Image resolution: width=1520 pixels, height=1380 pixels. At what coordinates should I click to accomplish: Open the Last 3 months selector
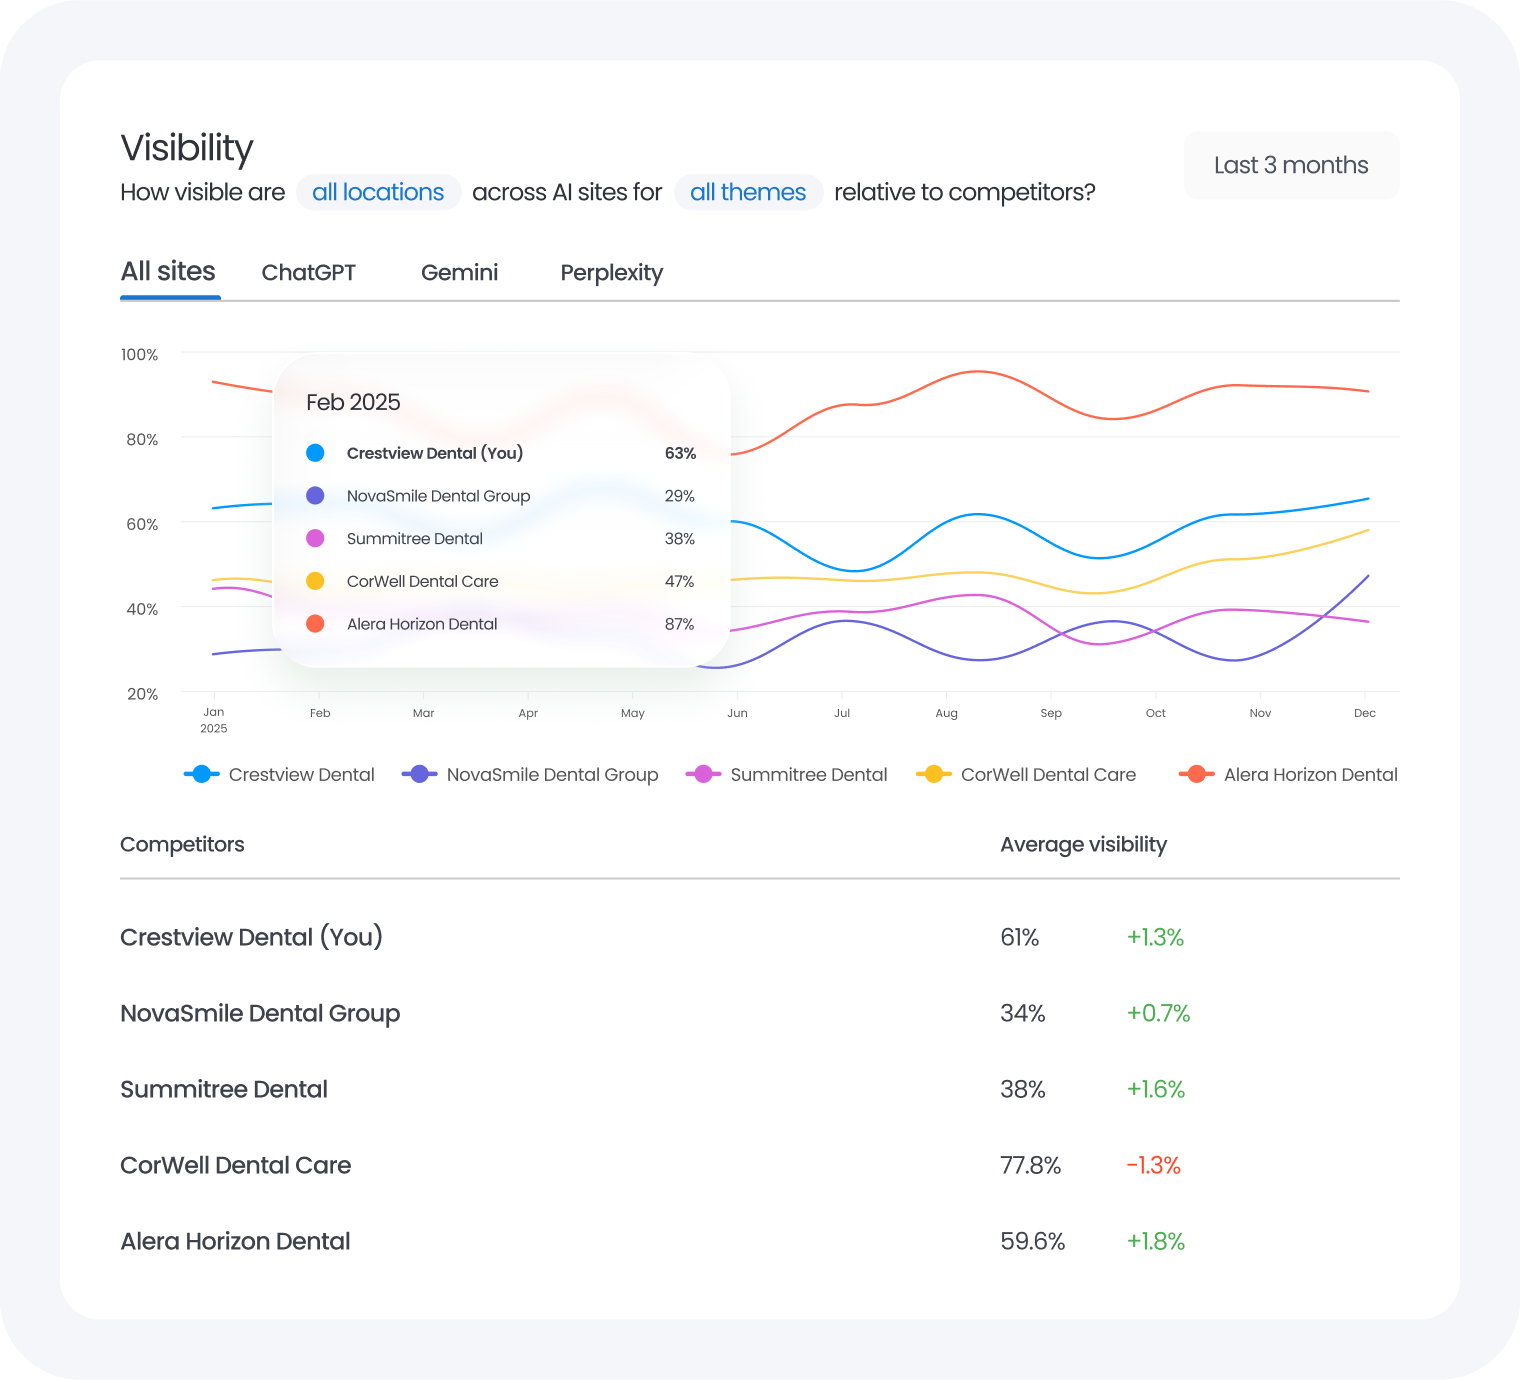(x=1291, y=164)
